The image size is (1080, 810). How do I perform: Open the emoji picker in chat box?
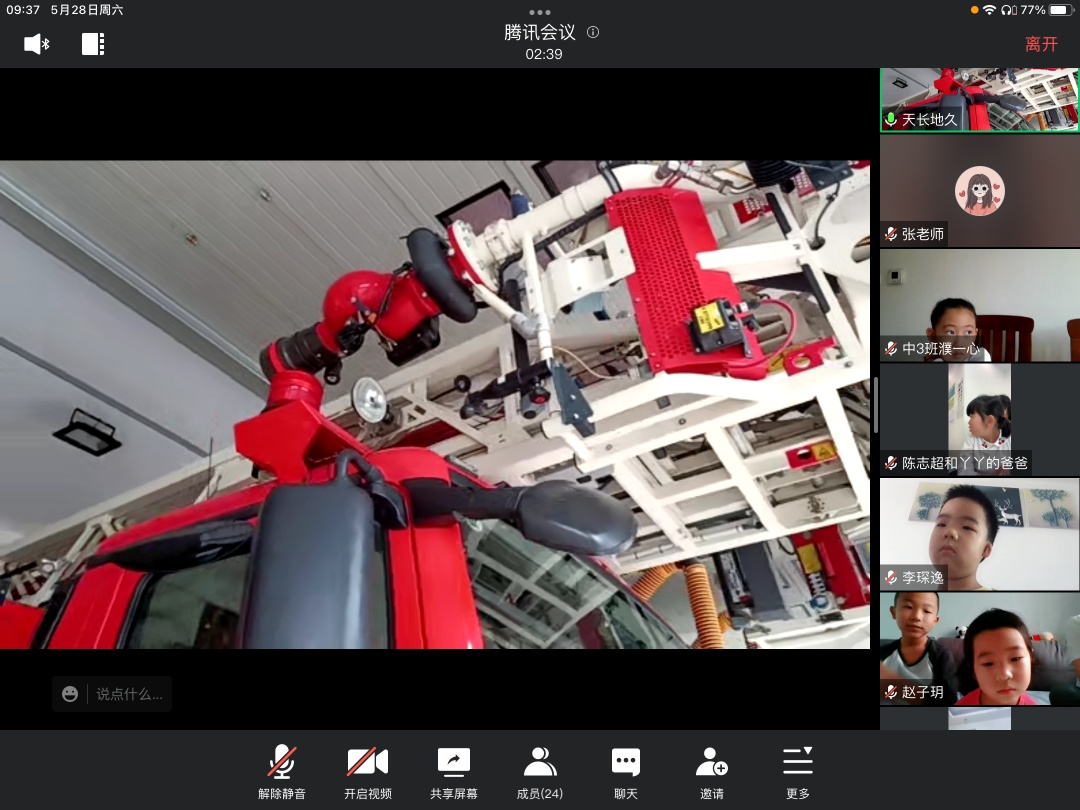70,694
